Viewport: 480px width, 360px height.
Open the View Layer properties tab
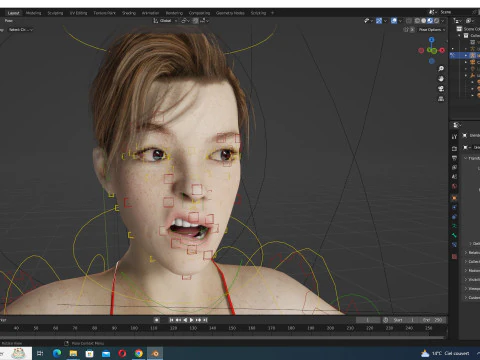point(454,167)
